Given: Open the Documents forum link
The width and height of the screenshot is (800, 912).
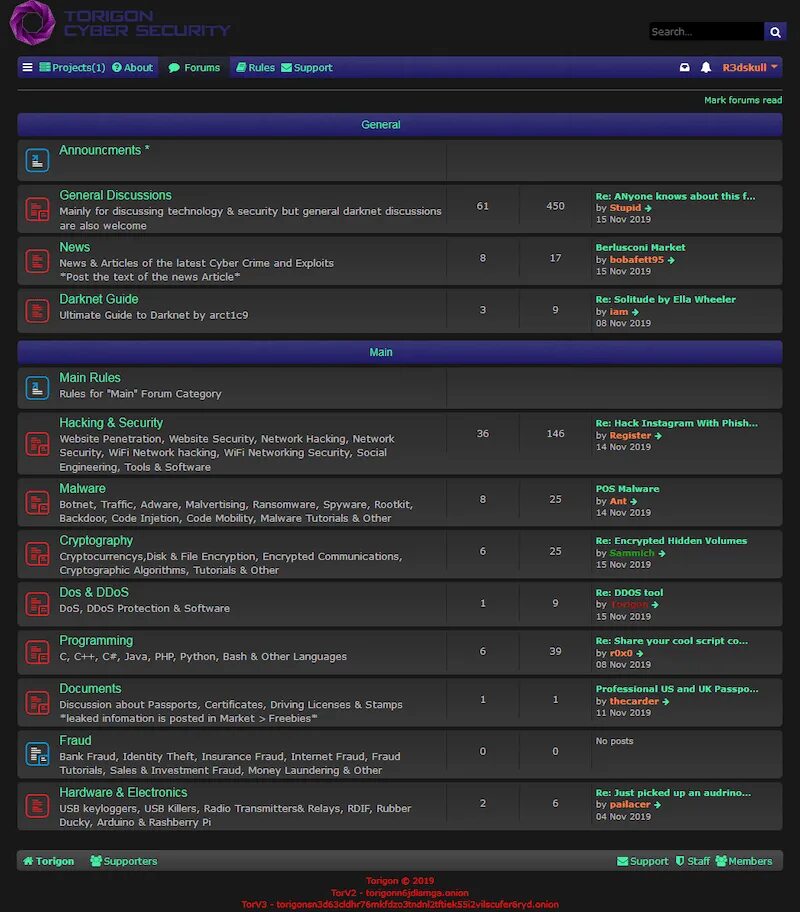Looking at the screenshot, I should (90, 689).
